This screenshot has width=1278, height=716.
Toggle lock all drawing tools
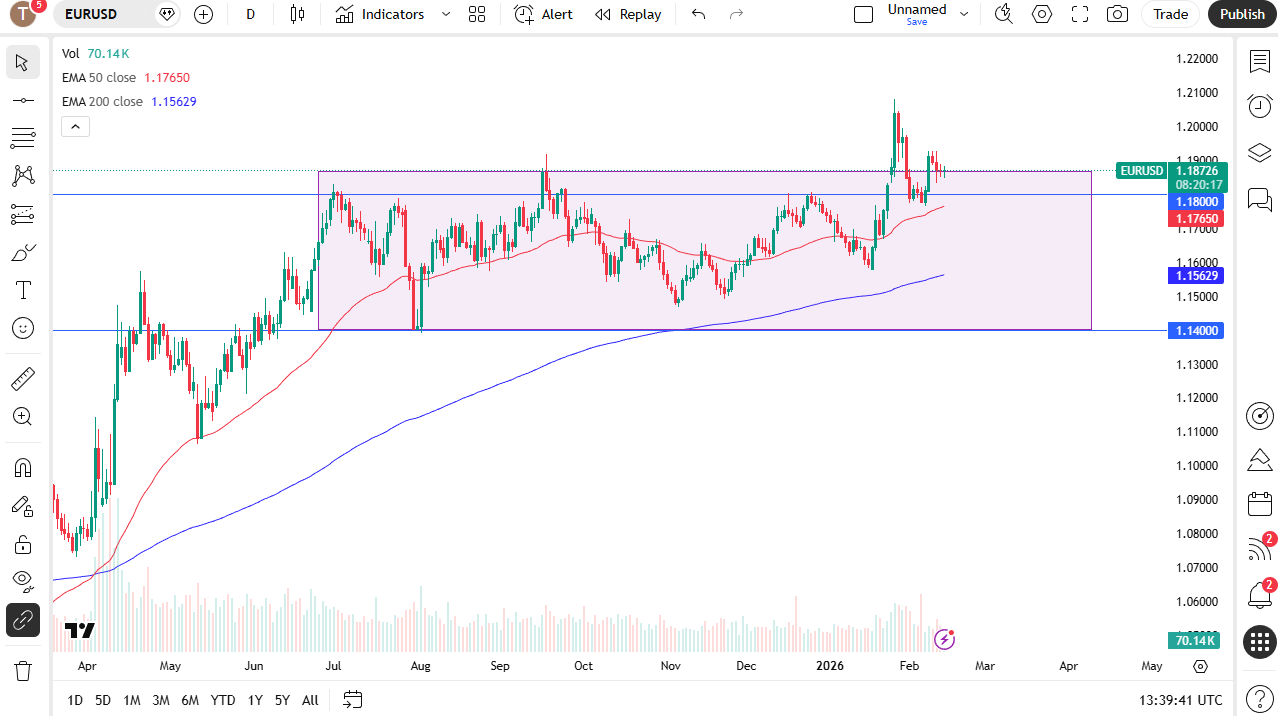point(23,544)
